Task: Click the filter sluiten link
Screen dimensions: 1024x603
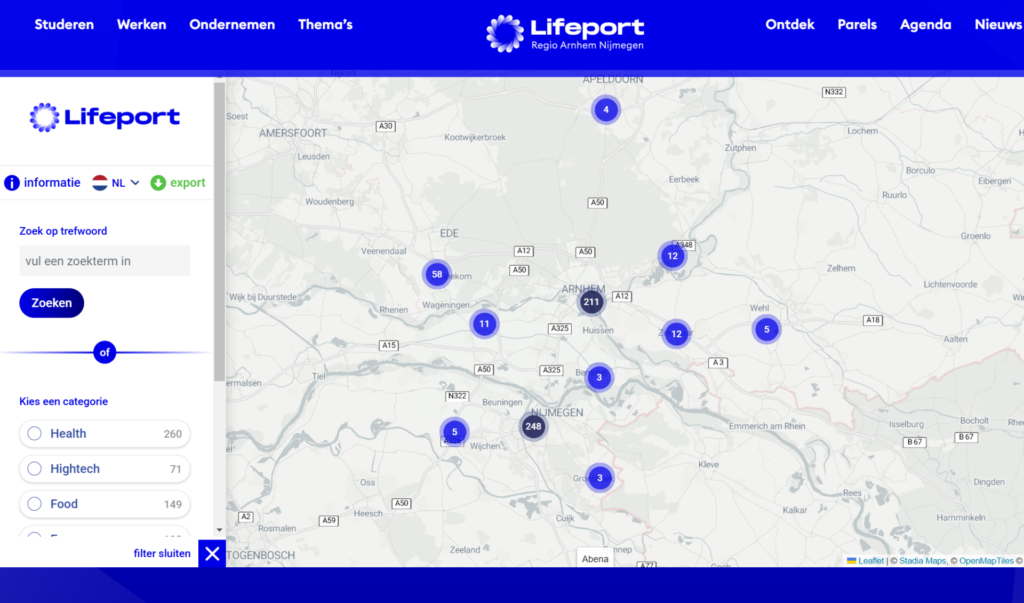Action: click(162, 553)
